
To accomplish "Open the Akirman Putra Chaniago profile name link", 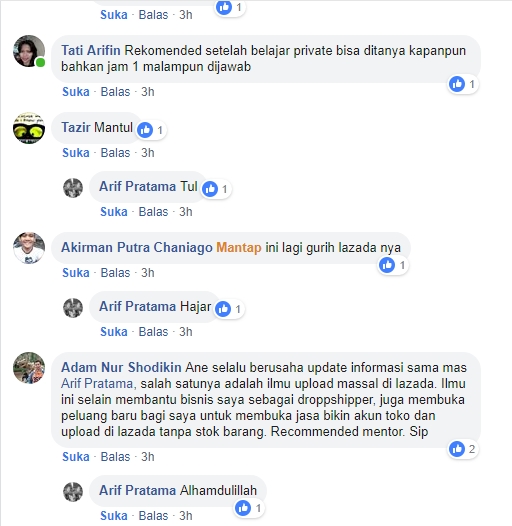I will (x=137, y=248).
